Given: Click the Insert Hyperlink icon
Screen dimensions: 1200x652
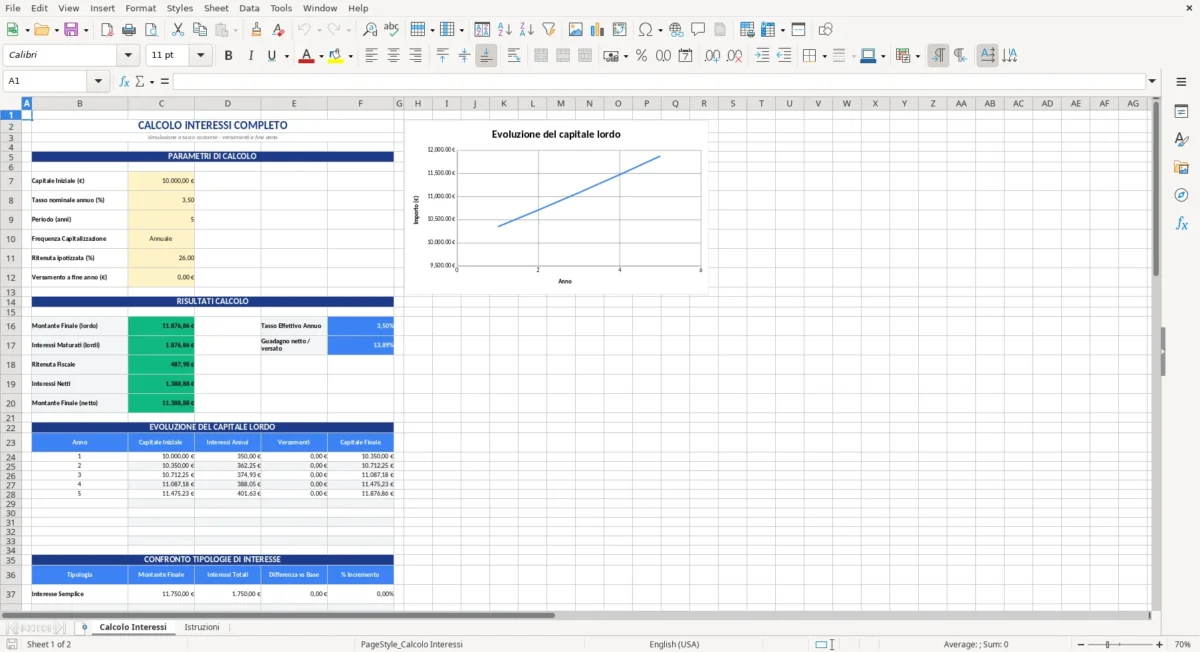Looking at the screenshot, I should [676, 30].
